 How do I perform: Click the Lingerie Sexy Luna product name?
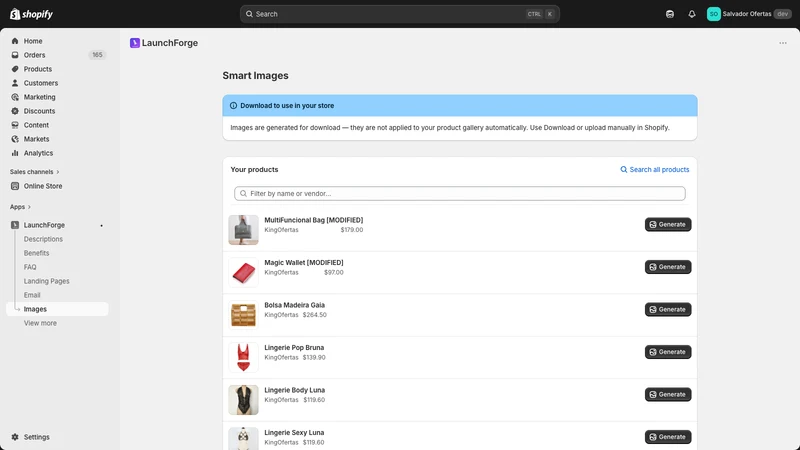294,433
